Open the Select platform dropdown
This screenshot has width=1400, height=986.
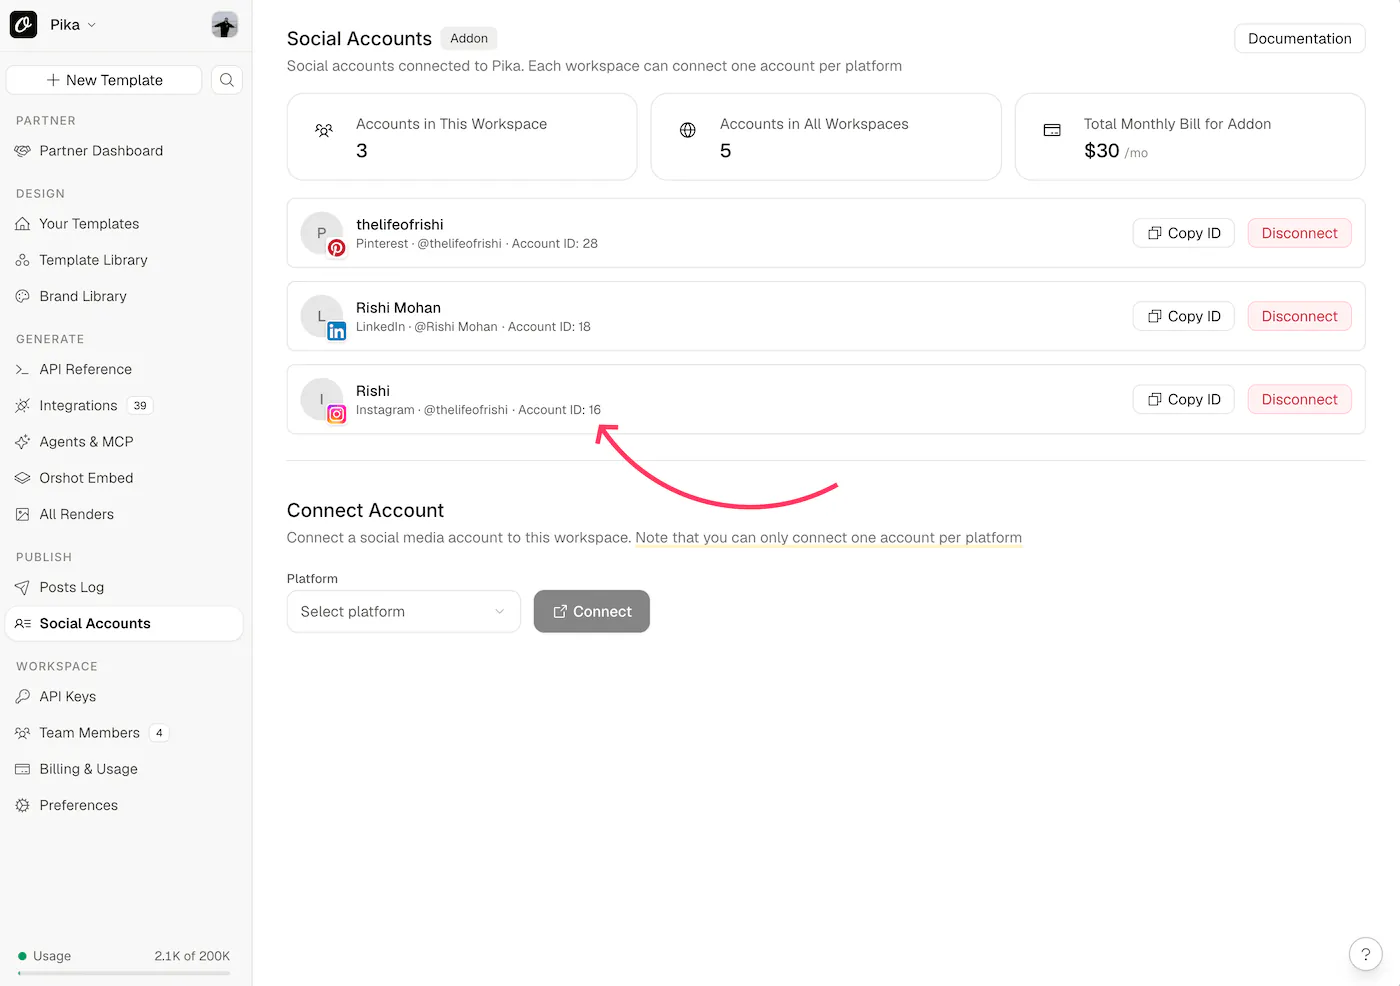pos(403,611)
